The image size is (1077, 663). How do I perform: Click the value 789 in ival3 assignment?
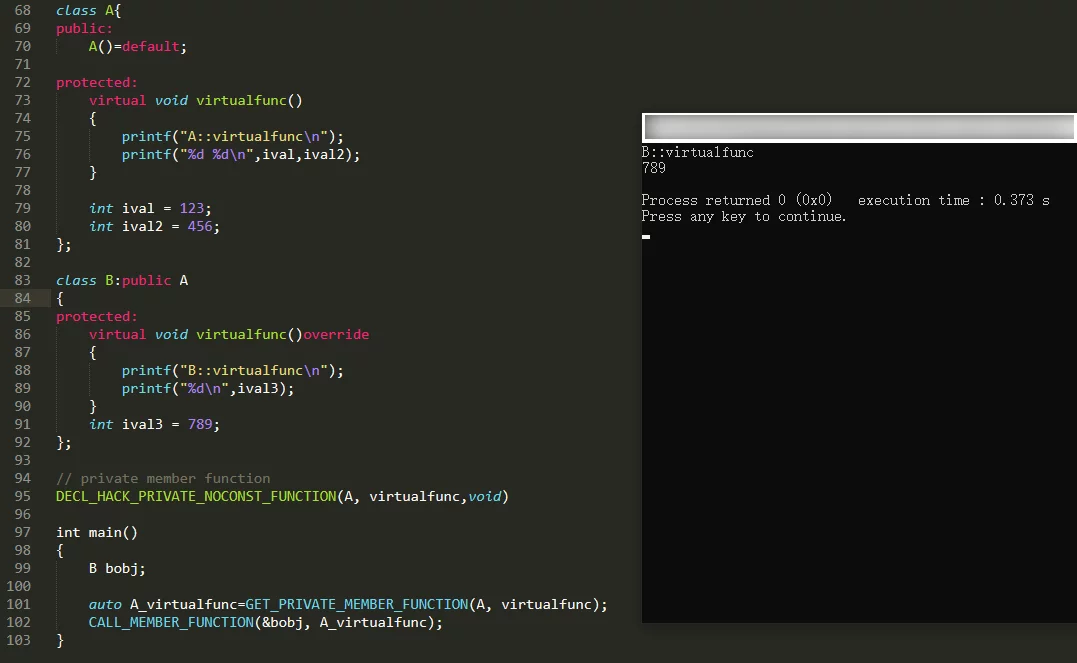pos(200,424)
